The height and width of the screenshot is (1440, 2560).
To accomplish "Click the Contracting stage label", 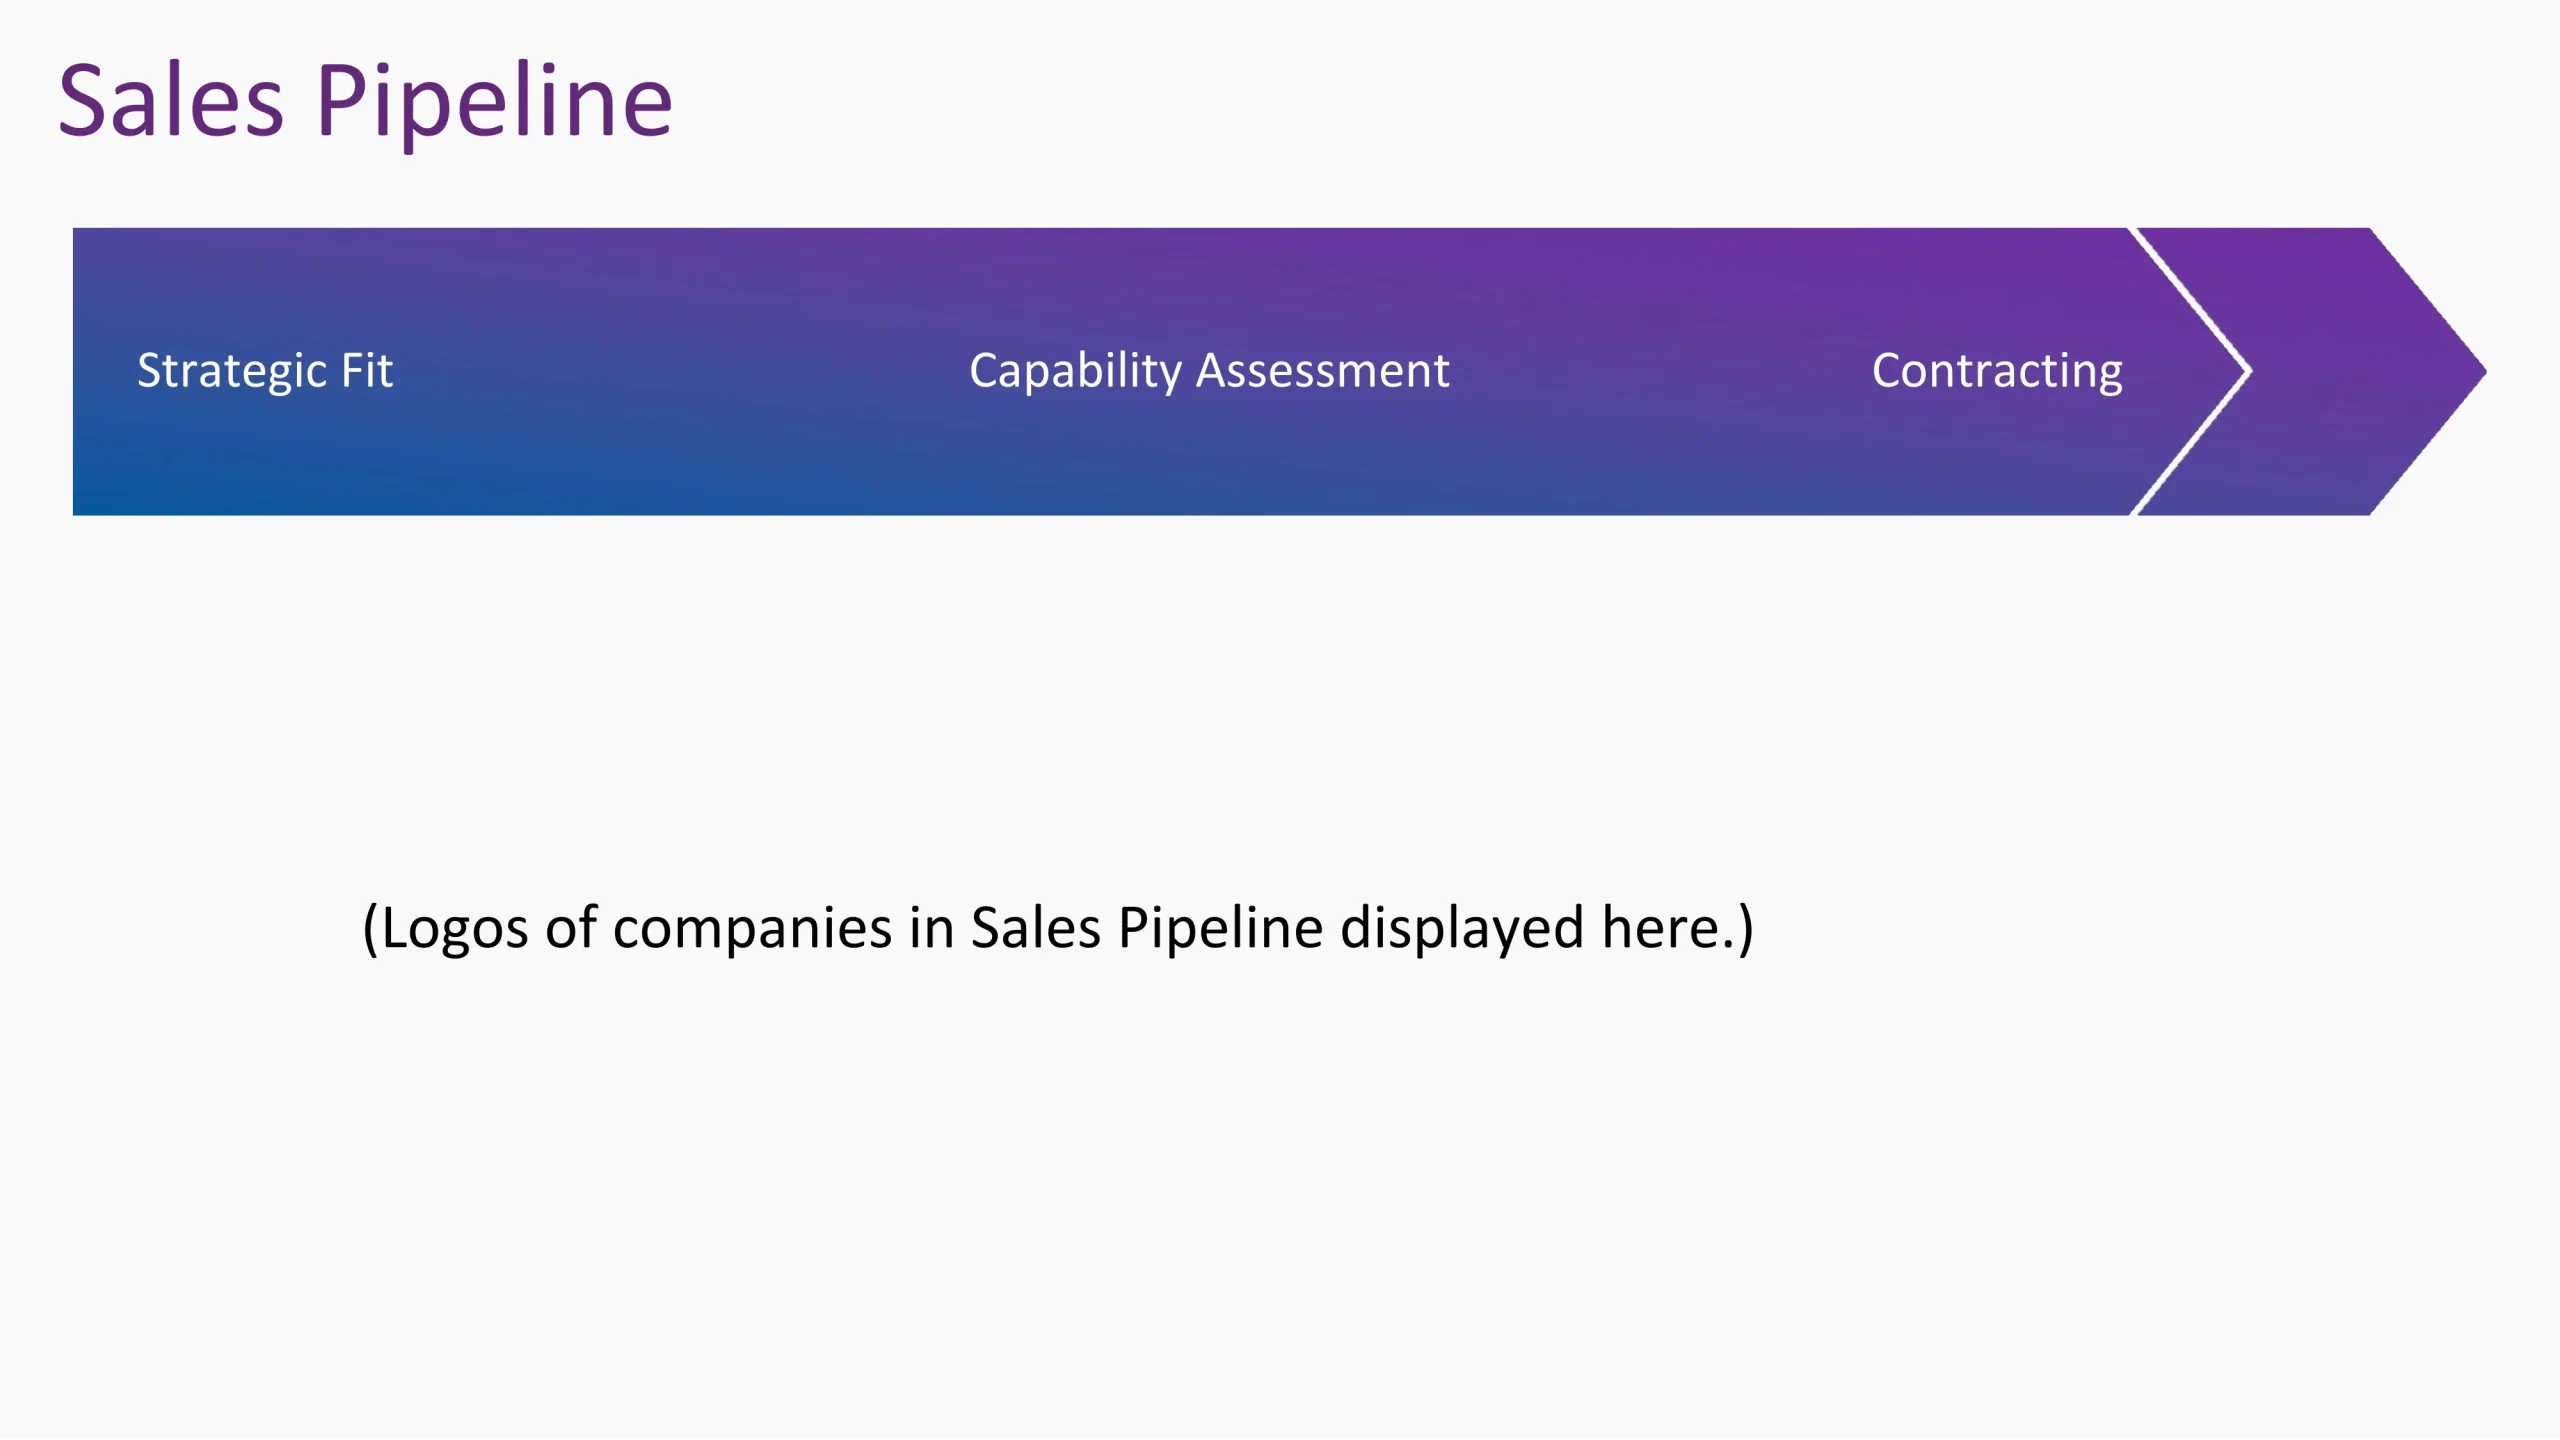I will click(x=1997, y=371).
